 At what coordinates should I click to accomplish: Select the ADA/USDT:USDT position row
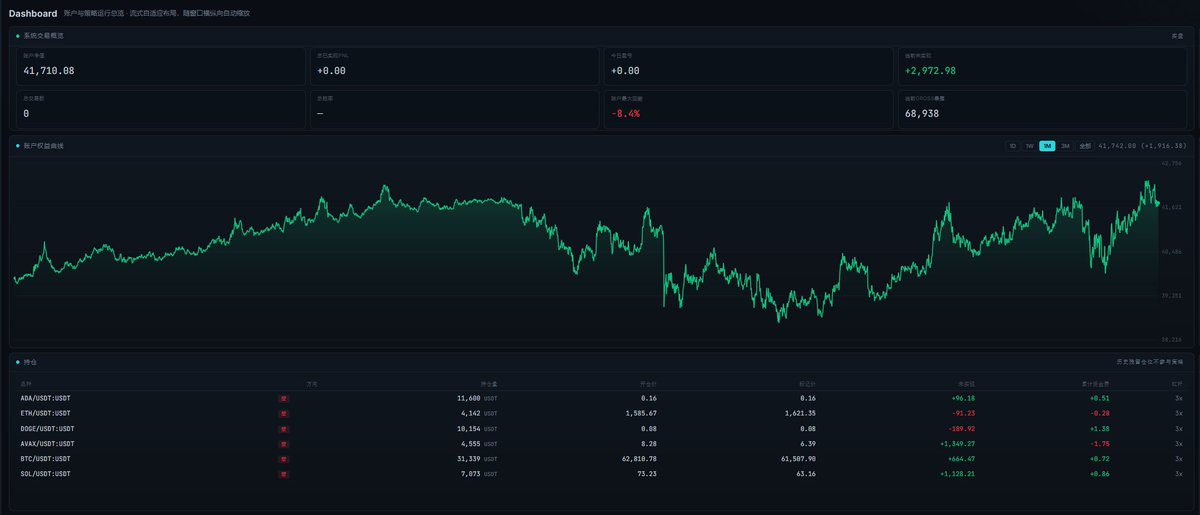point(600,398)
